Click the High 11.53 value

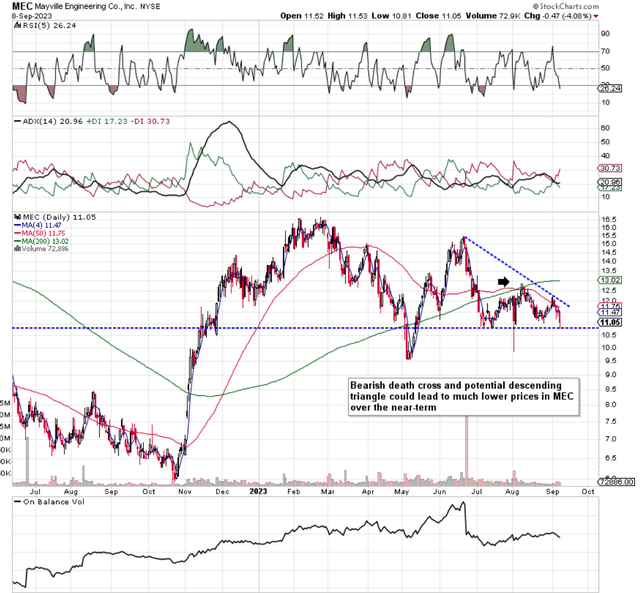[x=347, y=16]
